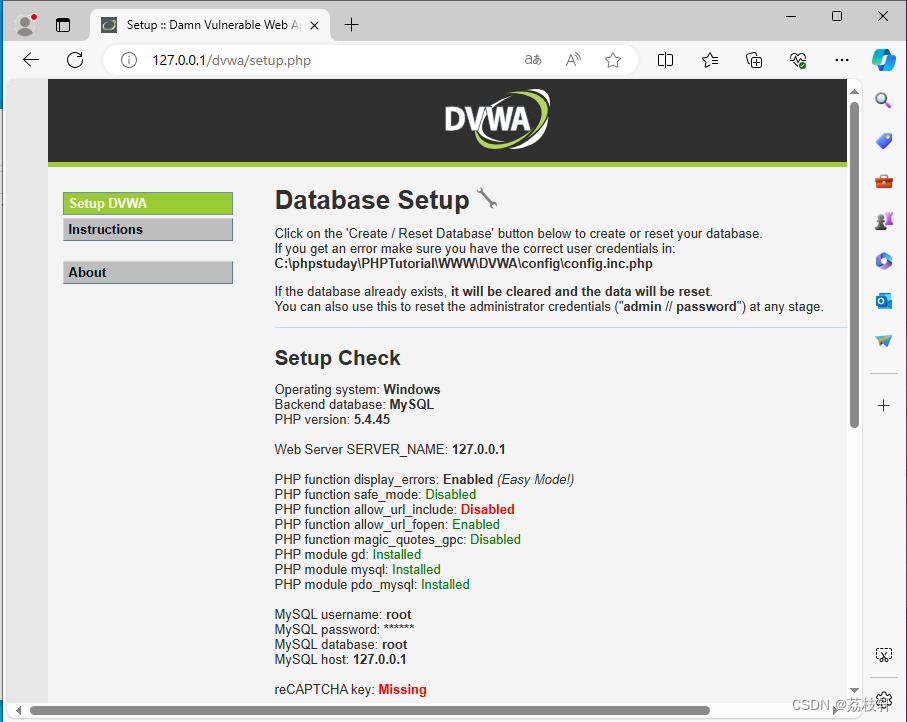Toggle split screen view icon
Image resolution: width=907 pixels, height=722 pixels.
coord(665,60)
